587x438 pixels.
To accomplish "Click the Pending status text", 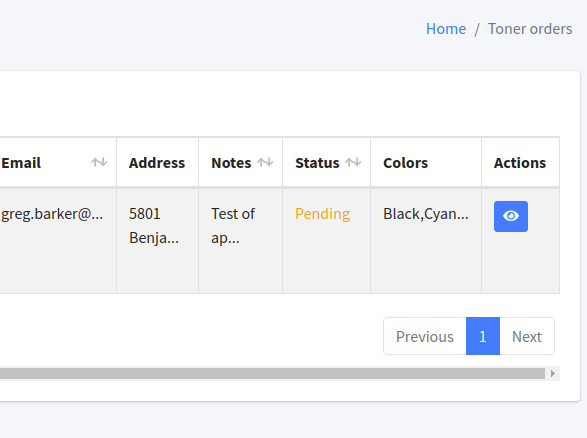I will 322,214.
